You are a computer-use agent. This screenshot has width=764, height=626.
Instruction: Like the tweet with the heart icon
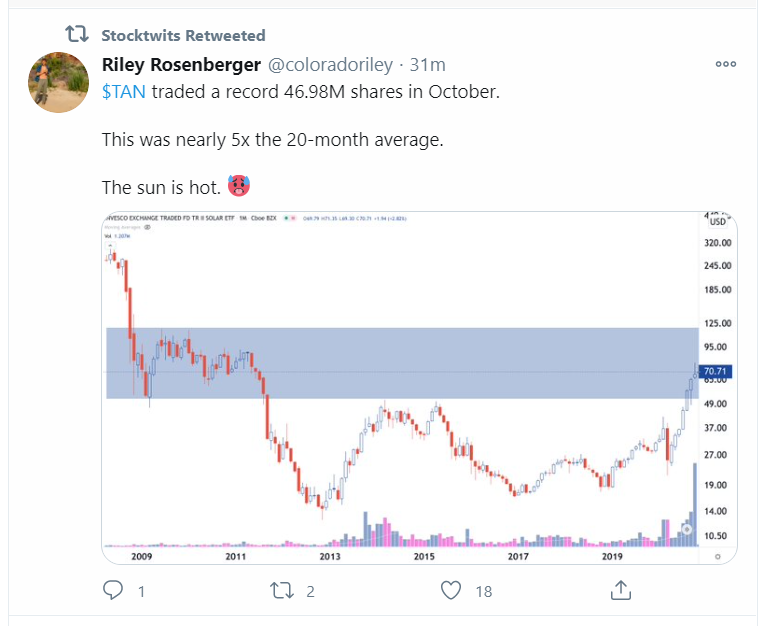(451, 591)
